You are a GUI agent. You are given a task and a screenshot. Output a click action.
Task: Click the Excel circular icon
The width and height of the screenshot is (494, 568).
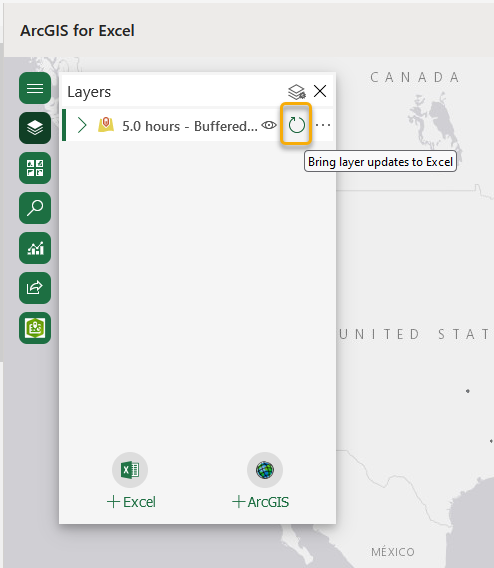(x=130, y=470)
